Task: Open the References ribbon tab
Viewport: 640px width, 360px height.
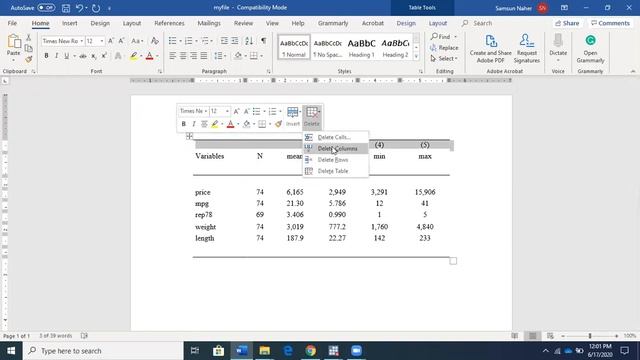Action: (x=169, y=23)
